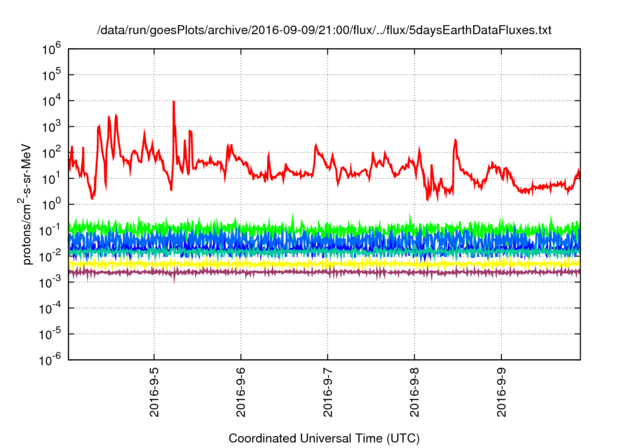Click the 10^-6 y-axis tick label
Image resolution: width=640 pixels, height=448 pixels.
[x=51, y=359]
